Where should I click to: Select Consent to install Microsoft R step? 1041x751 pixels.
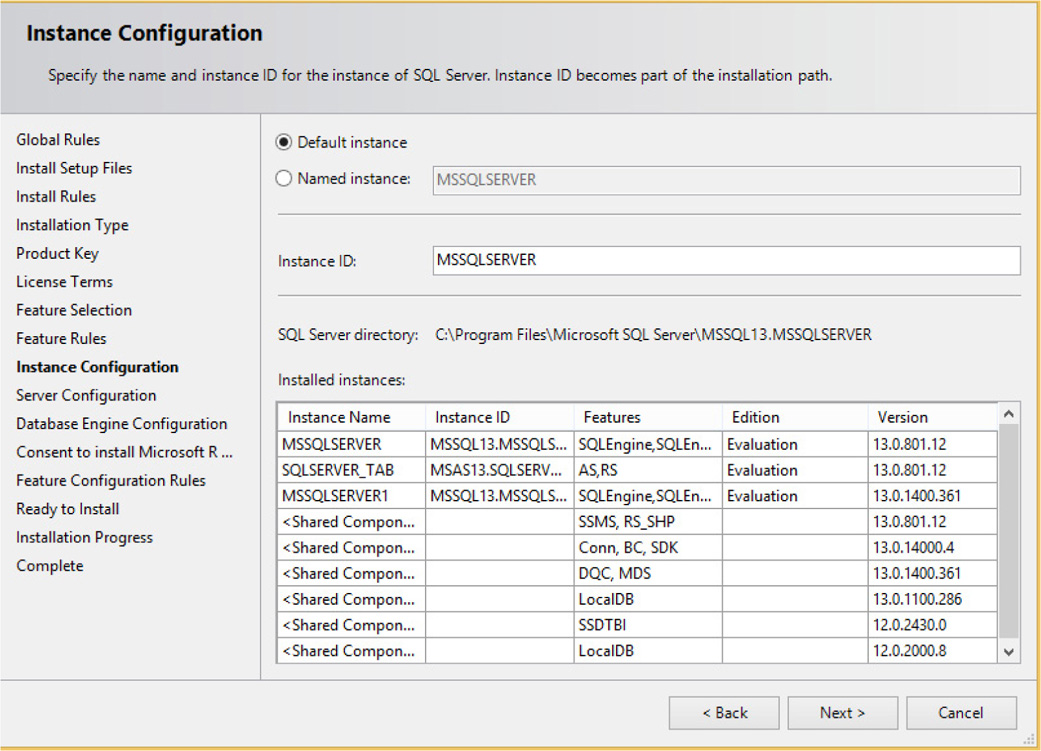coord(124,452)
